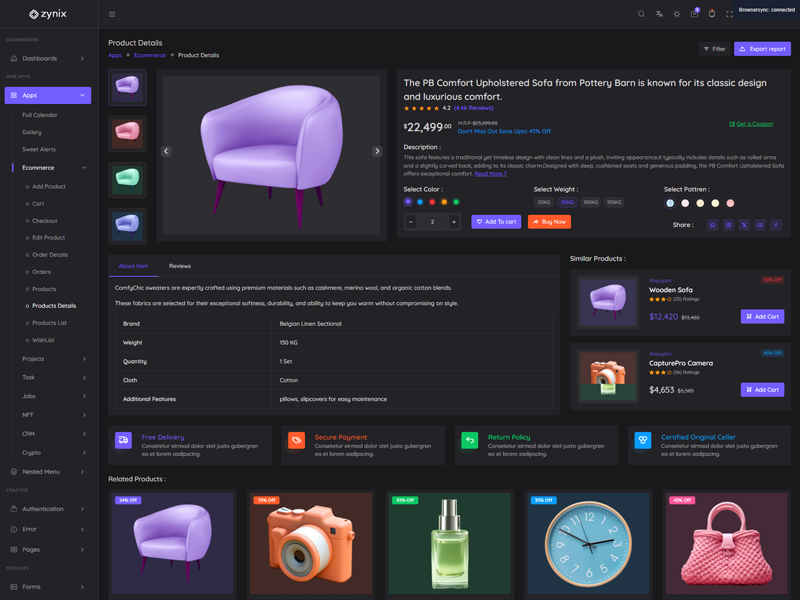Open the shopping cart icon with badge

pos(694,14)
